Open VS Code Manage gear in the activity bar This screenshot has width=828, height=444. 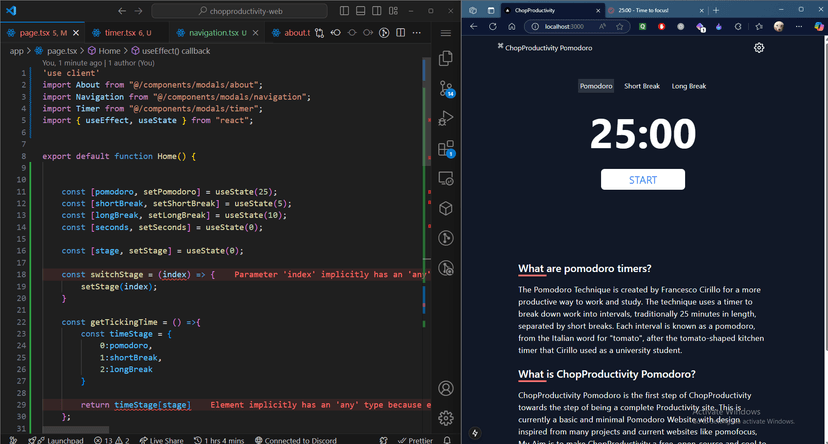coord(446,418)
